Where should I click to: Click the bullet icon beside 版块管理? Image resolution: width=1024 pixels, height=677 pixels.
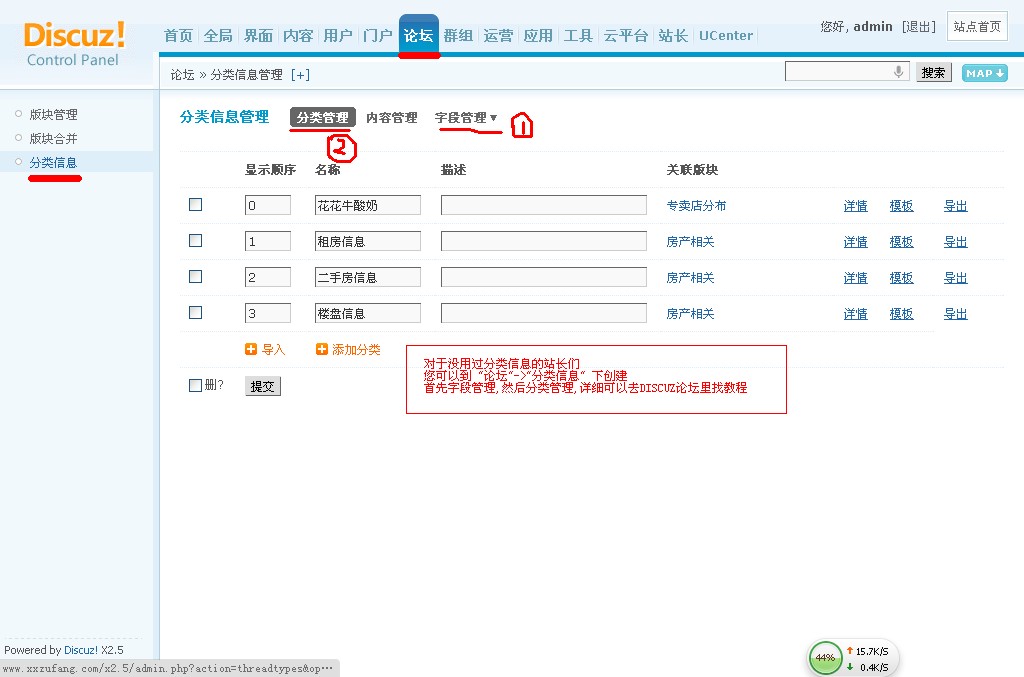point(18,114)
